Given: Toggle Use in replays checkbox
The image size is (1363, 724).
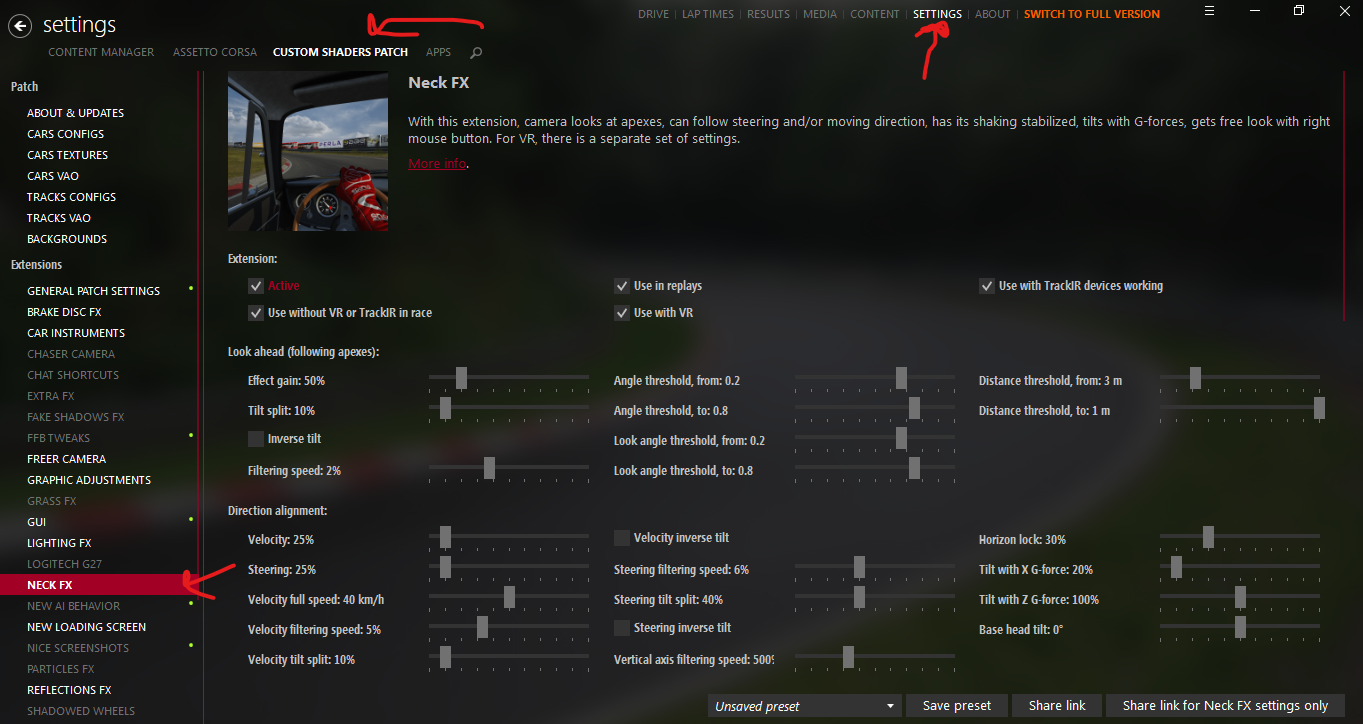Looking at the screenshot, I should tap(622, 286).
